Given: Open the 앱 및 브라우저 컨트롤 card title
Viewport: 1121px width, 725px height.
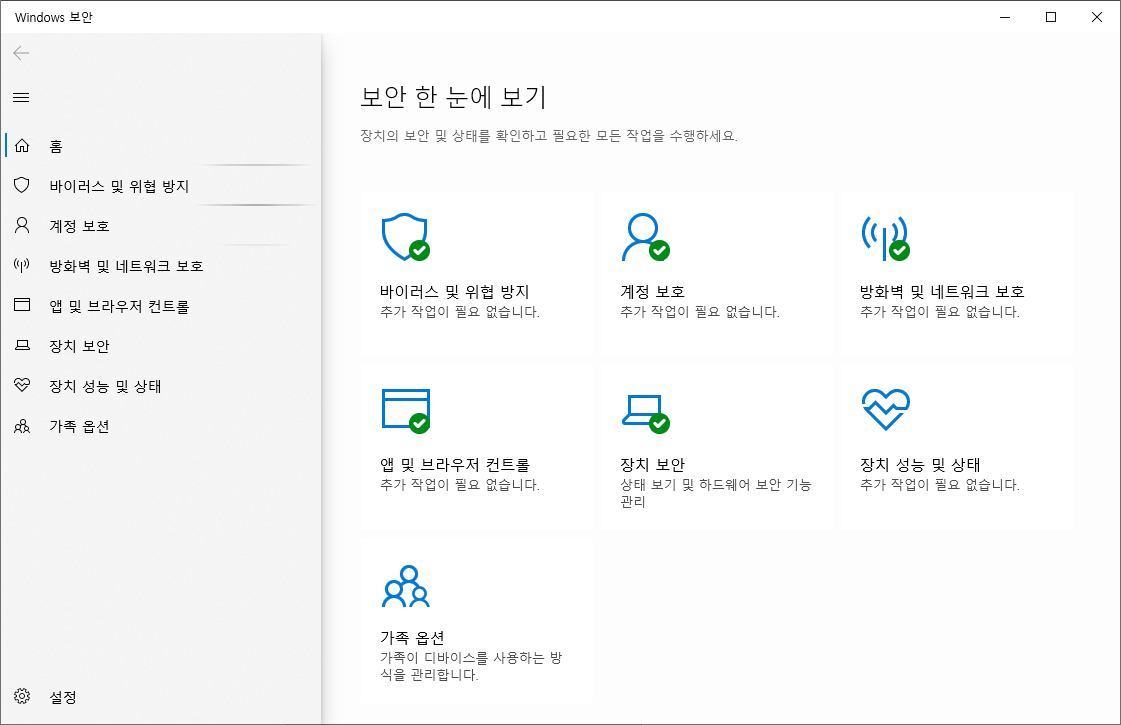Looking at the screenshot, I should pyautogui.click(x=455, y=465).
